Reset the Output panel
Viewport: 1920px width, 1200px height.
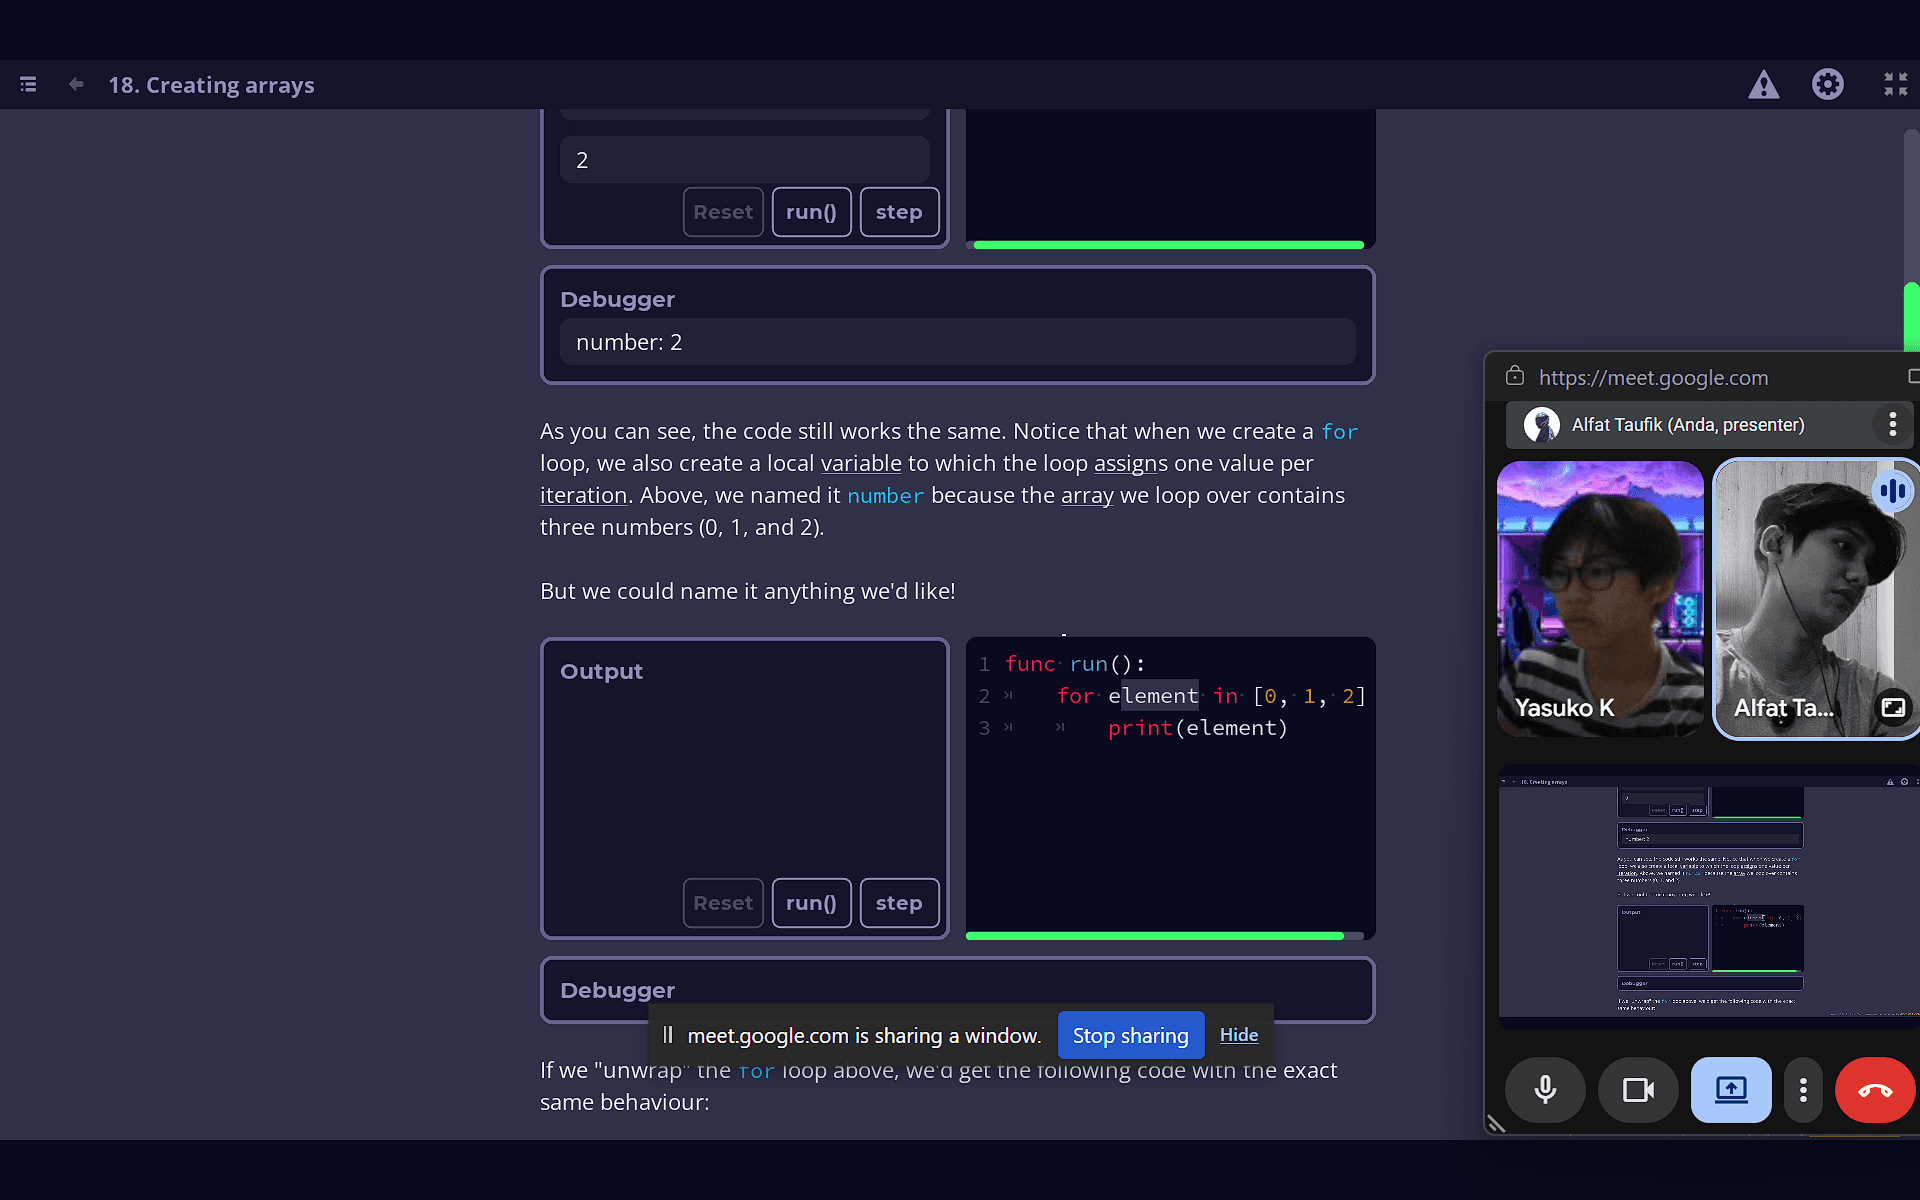tap(723, 902)
